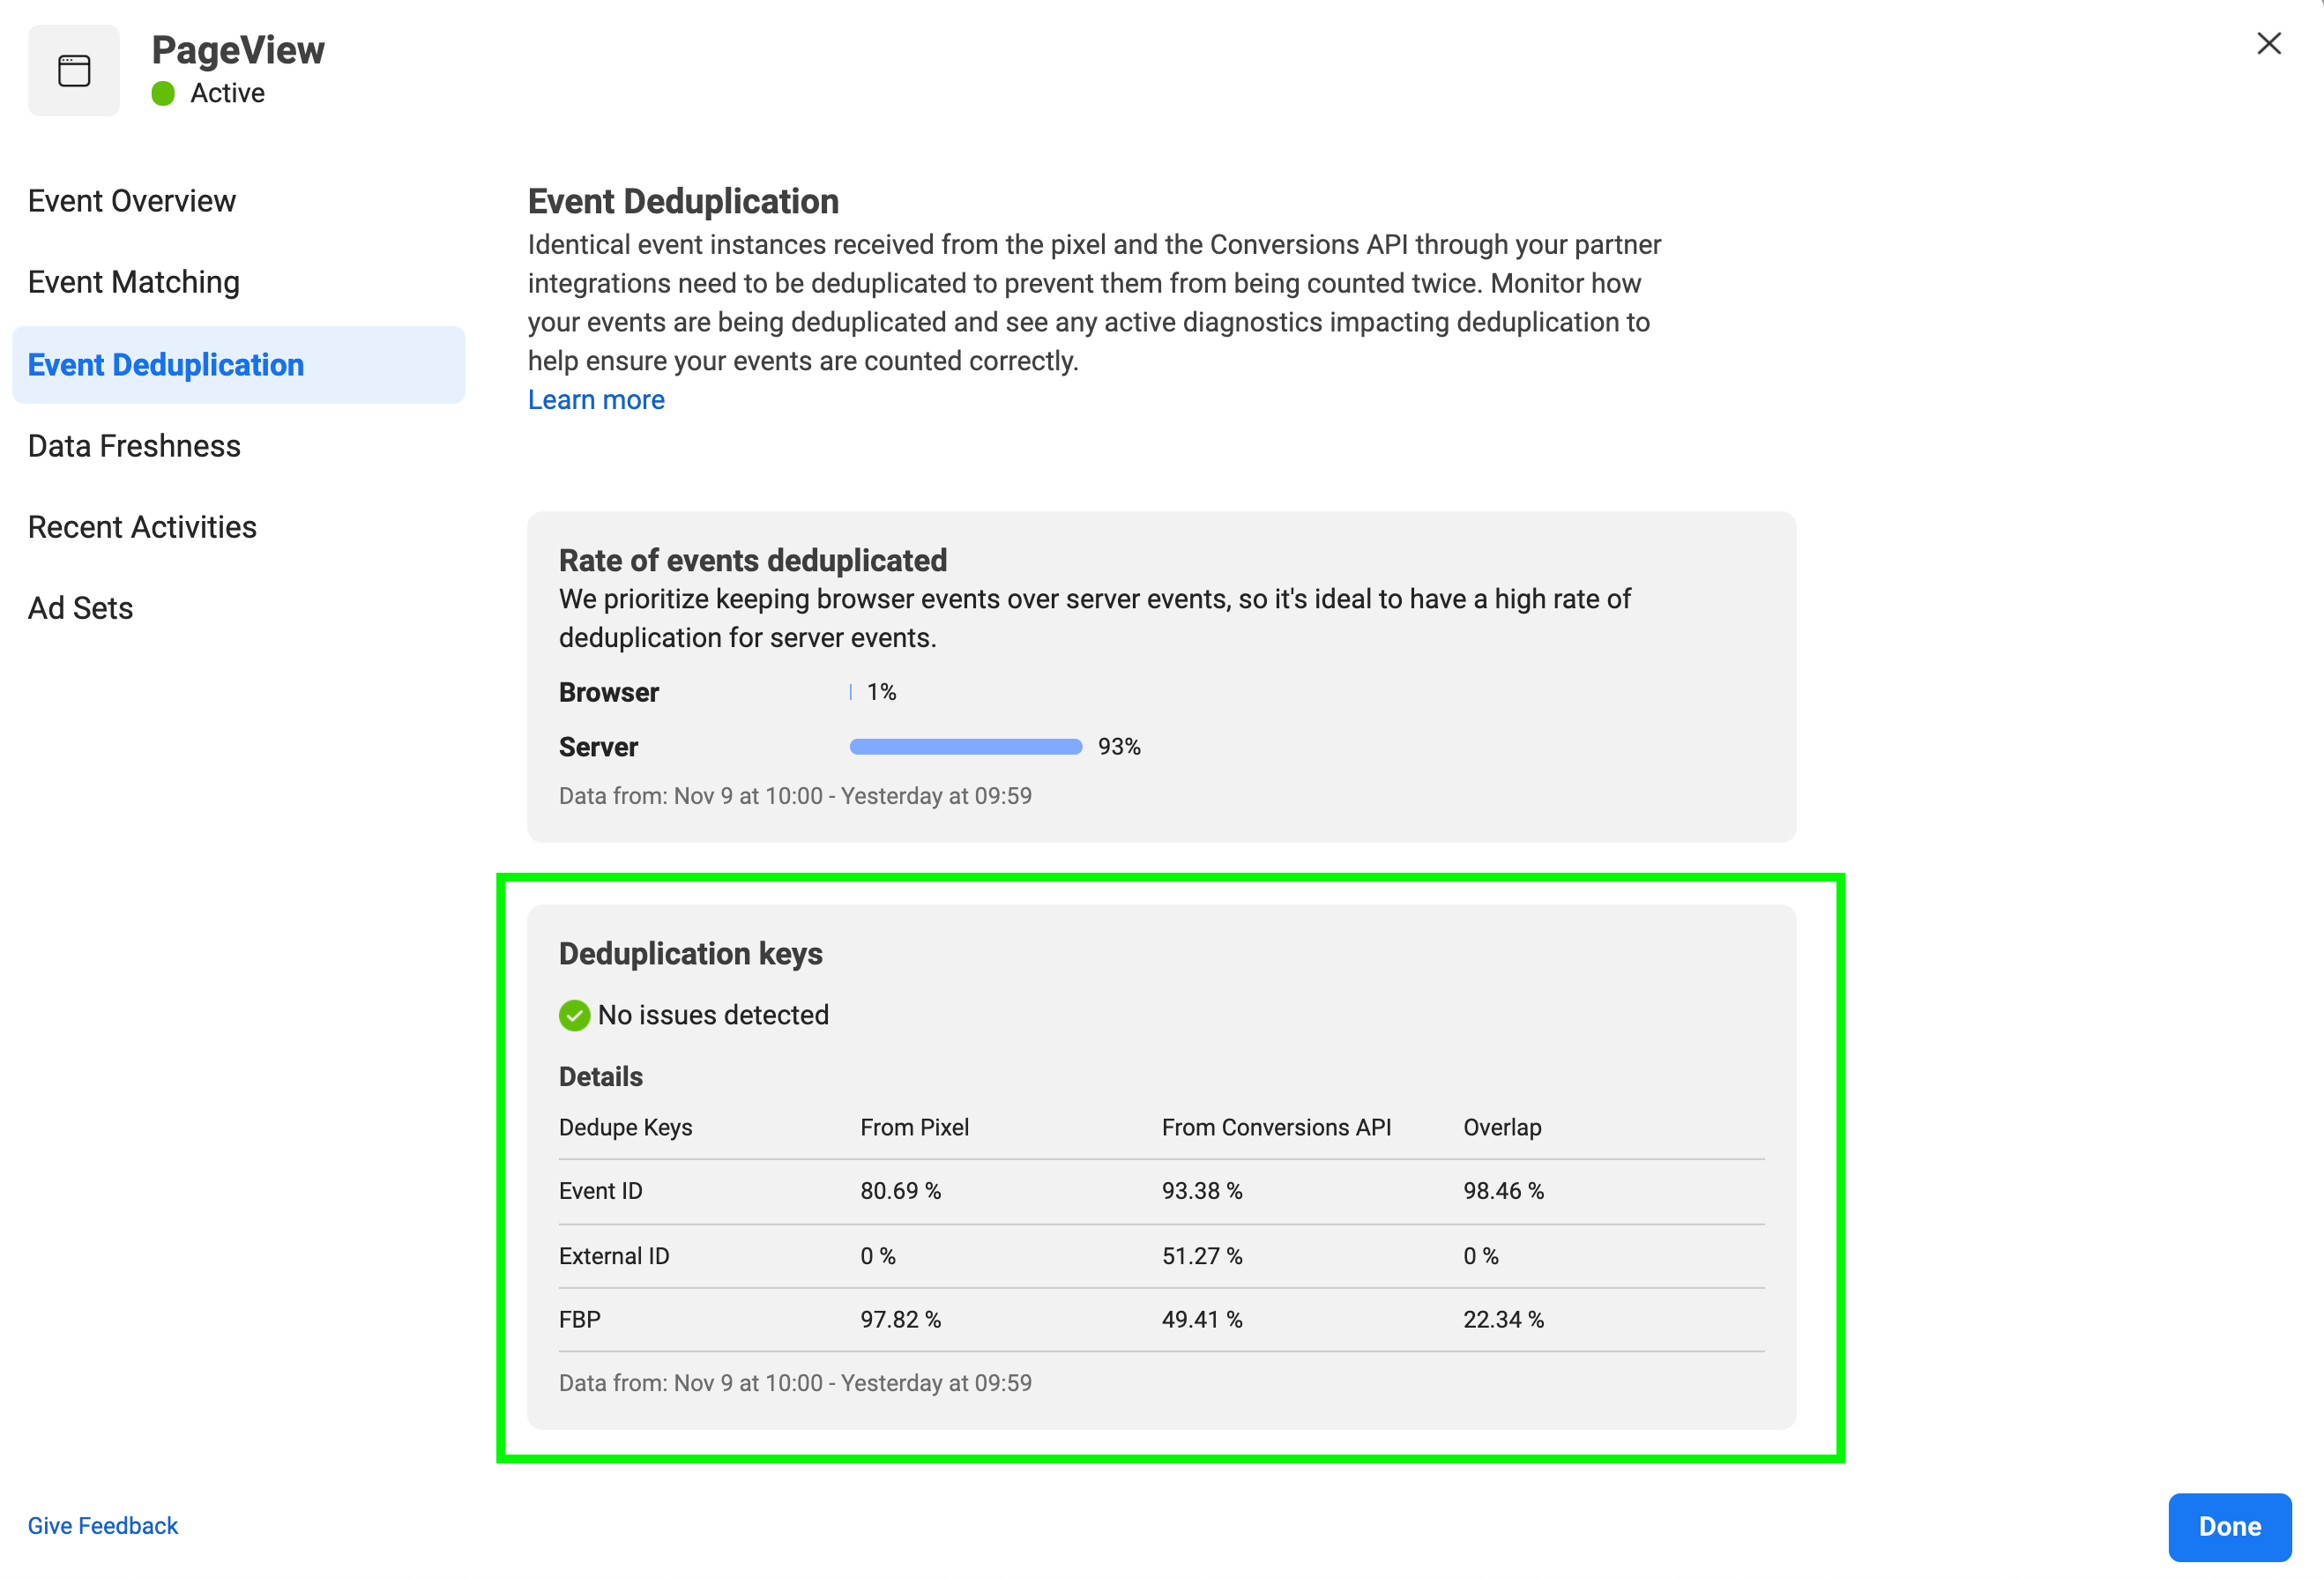Click the Done button

tap(2227, 1525)
